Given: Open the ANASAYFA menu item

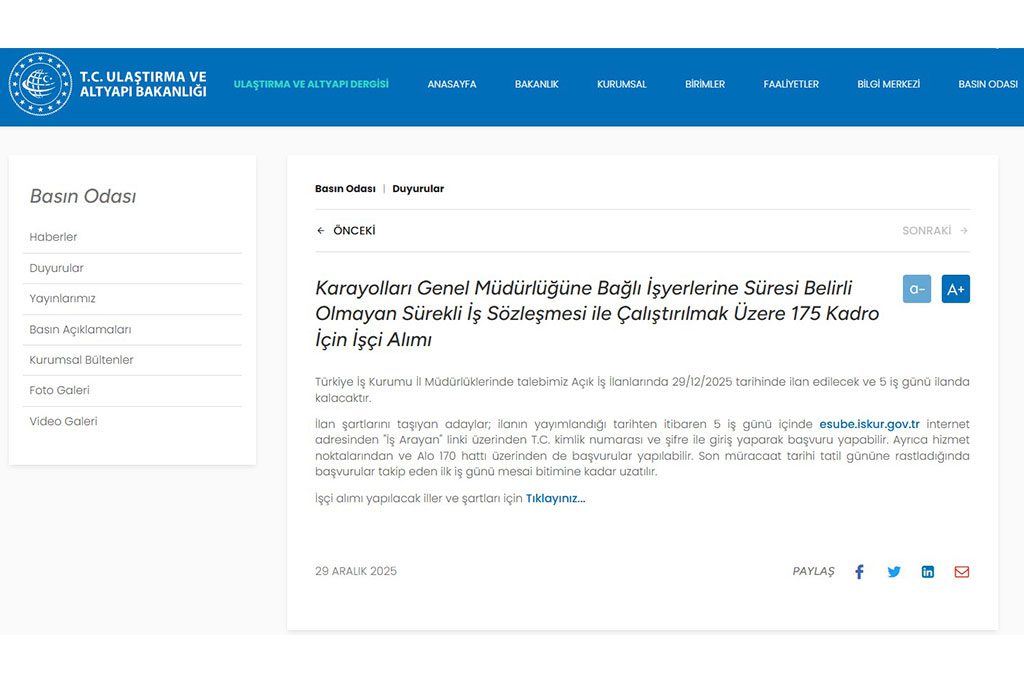Looking at the screenshot, I should (x=452, y=85).
